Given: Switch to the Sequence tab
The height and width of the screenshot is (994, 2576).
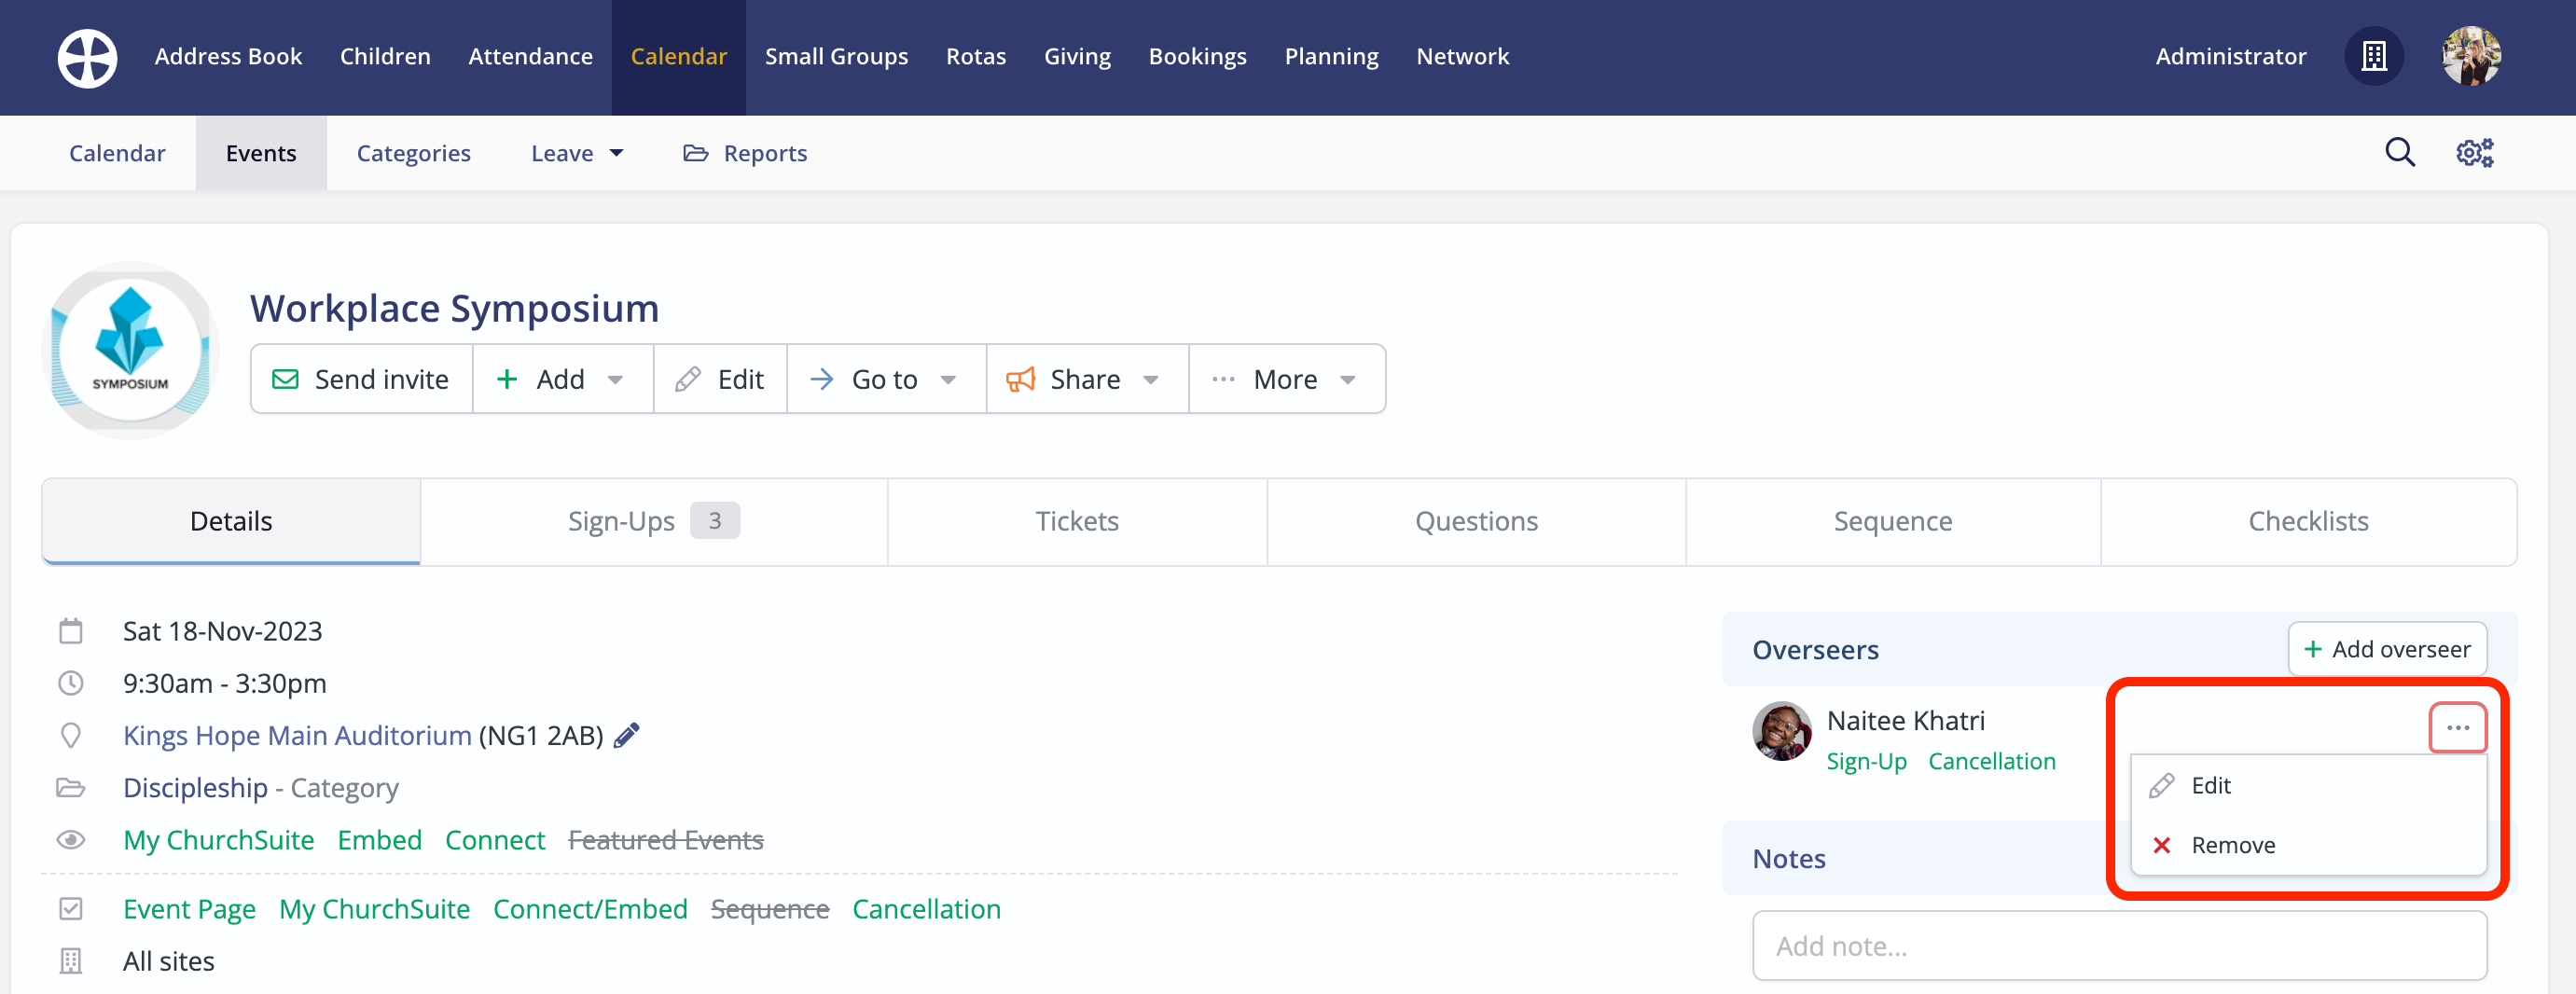Looking at the screenshot, I should [1893, 521].
